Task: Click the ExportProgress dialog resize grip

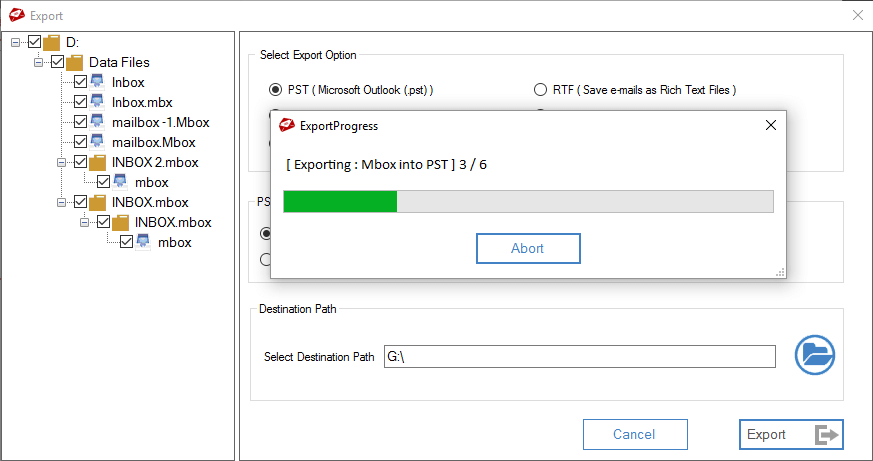Action: click(781, 272)
